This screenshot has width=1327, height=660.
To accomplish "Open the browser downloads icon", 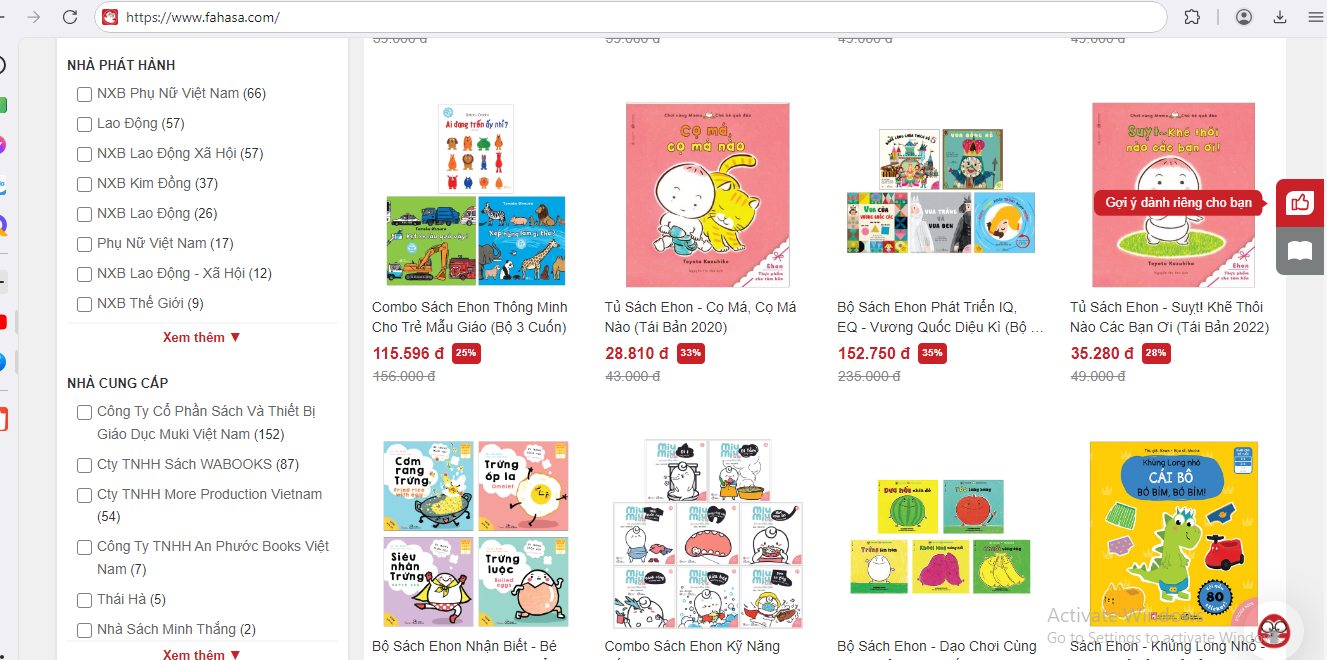I will point(1280,17).
